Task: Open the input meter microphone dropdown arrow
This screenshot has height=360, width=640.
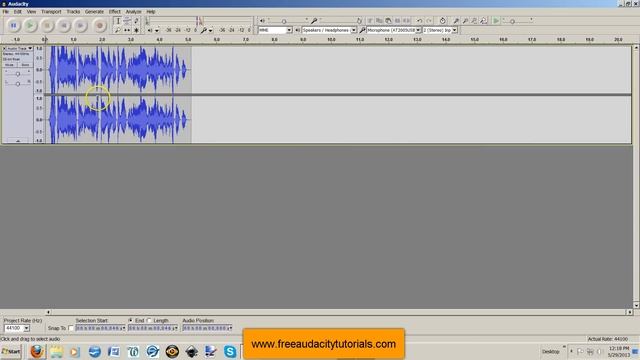Action: [x=211, y=31]
